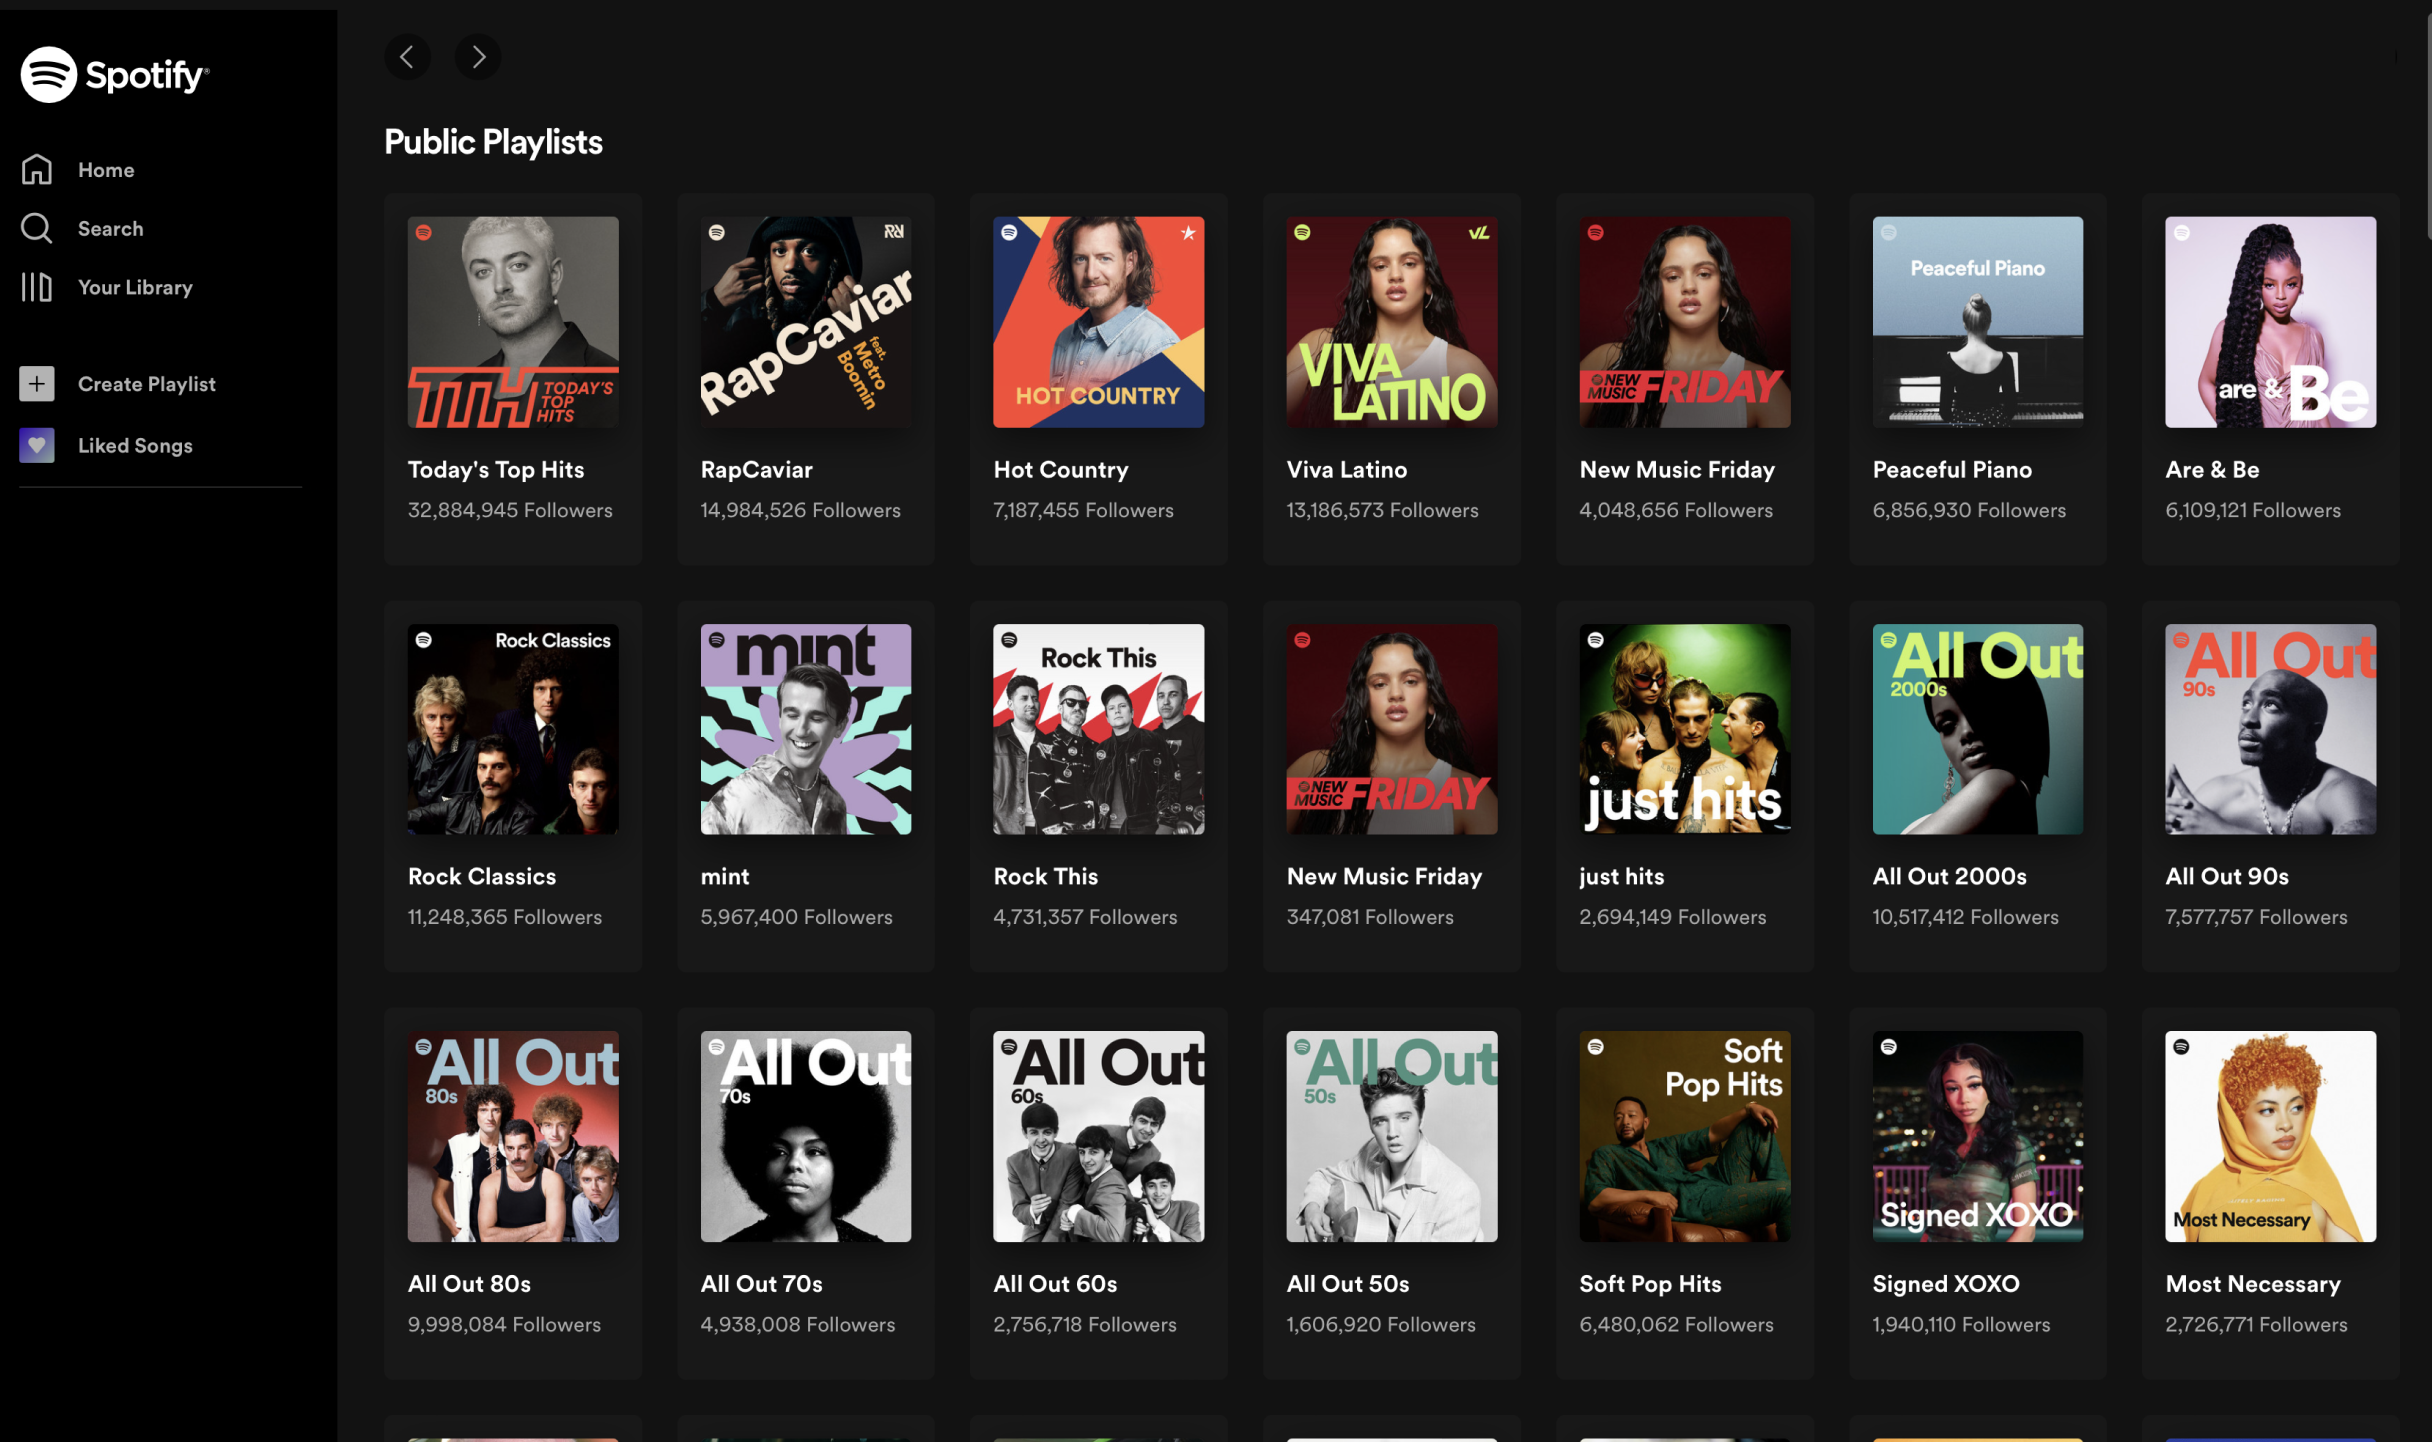Click the Spotify logo

point(115,74)
